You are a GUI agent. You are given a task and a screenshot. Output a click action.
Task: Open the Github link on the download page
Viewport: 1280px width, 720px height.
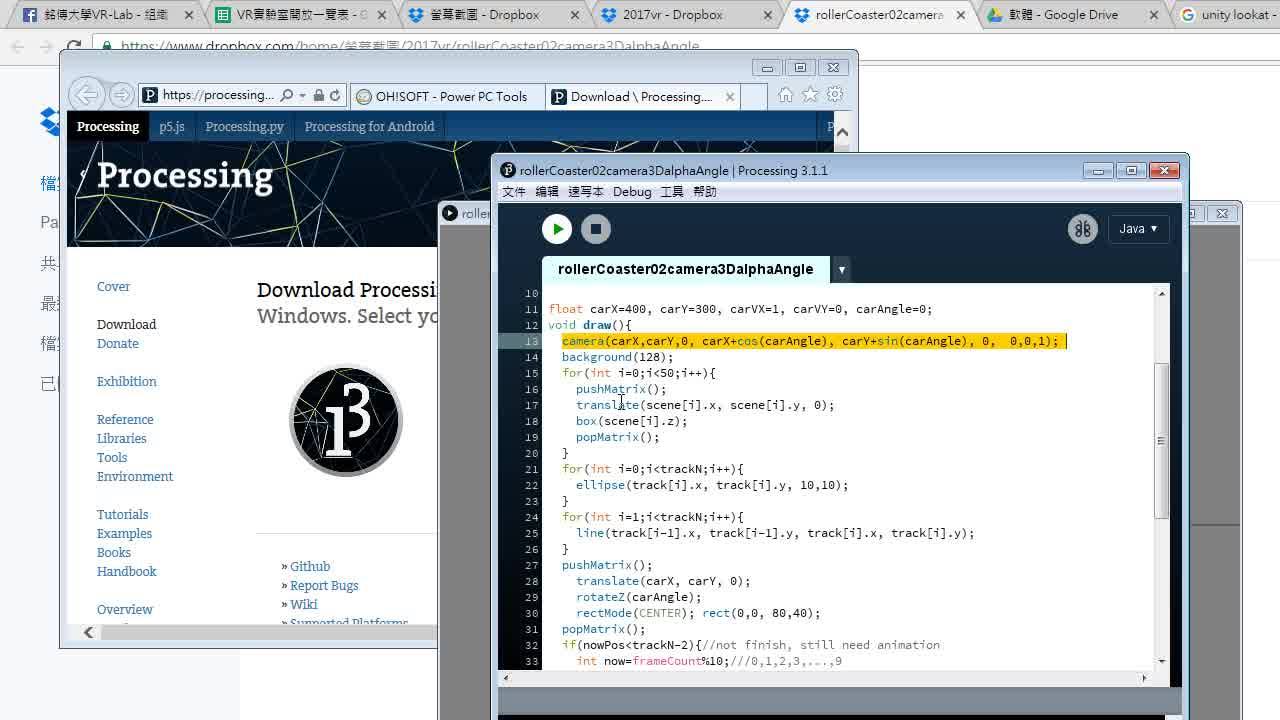(x=310, y=567)
